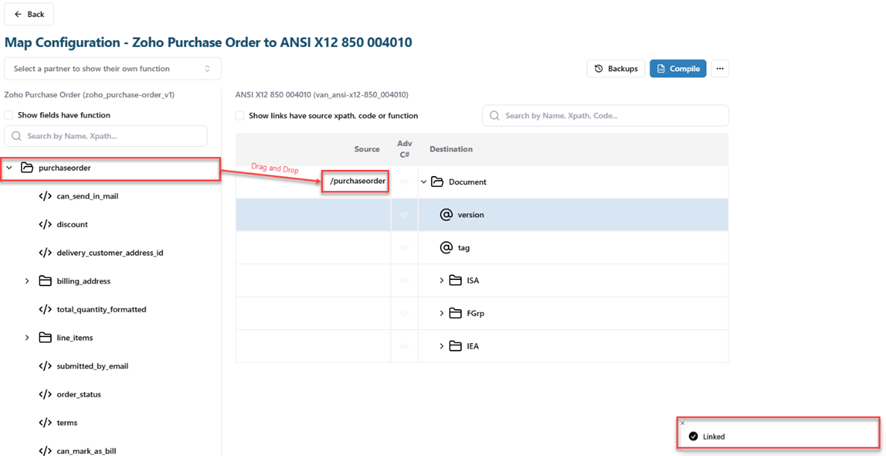Dismiss the Linked notification toast
This screenshot has width=886, height=456.
(683, 423)
